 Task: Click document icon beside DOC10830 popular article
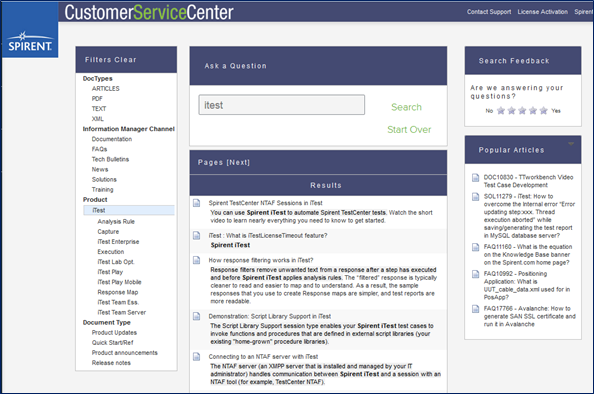[475, 178]
